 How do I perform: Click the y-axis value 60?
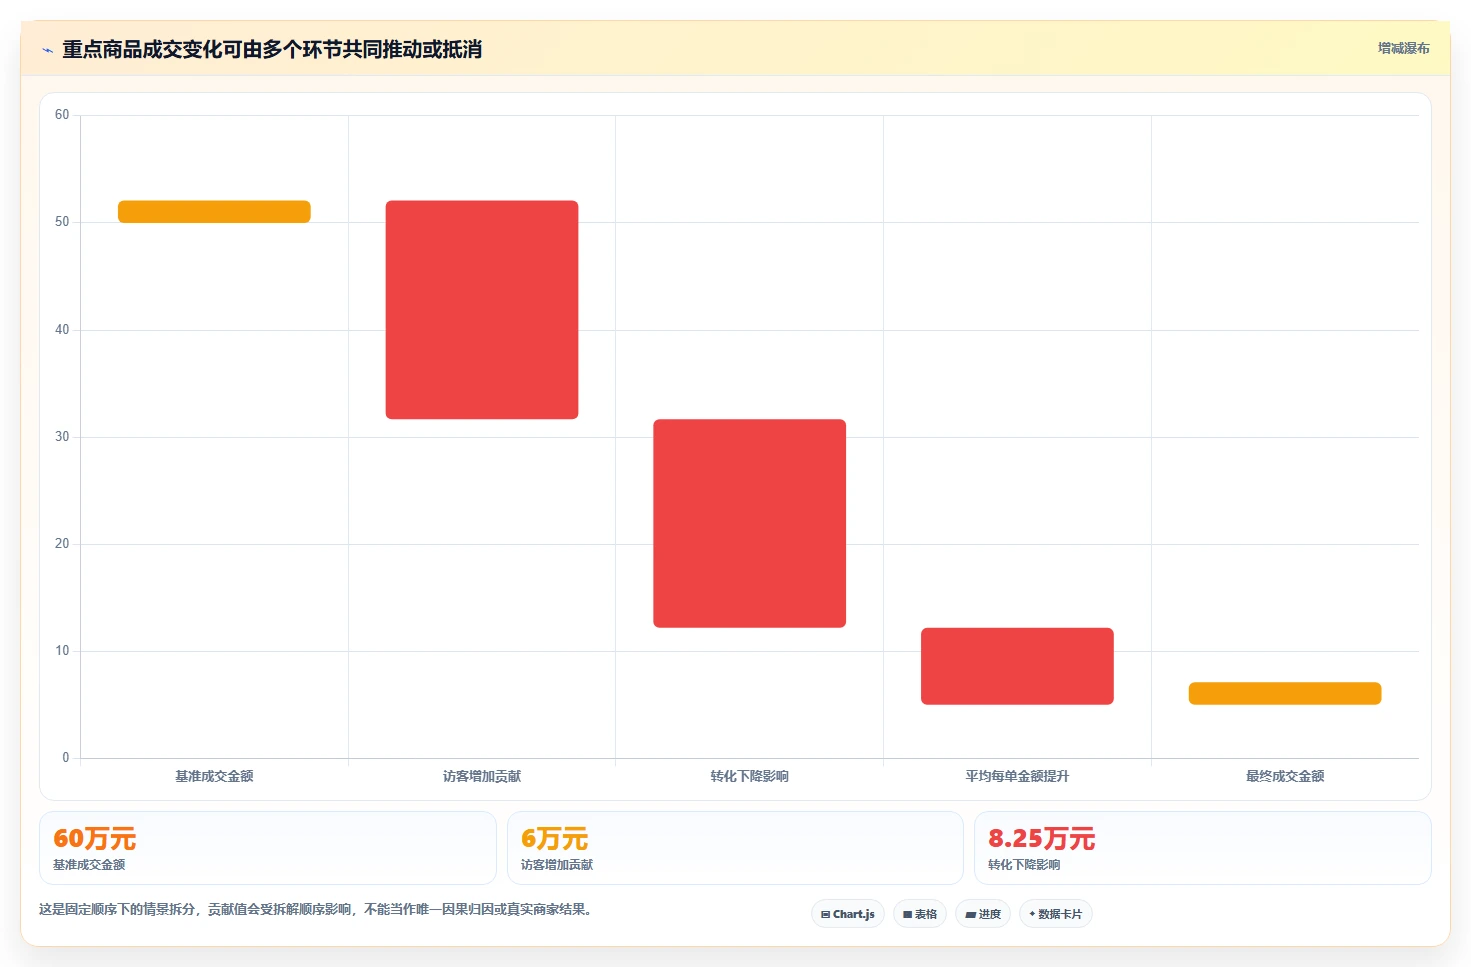62,115
